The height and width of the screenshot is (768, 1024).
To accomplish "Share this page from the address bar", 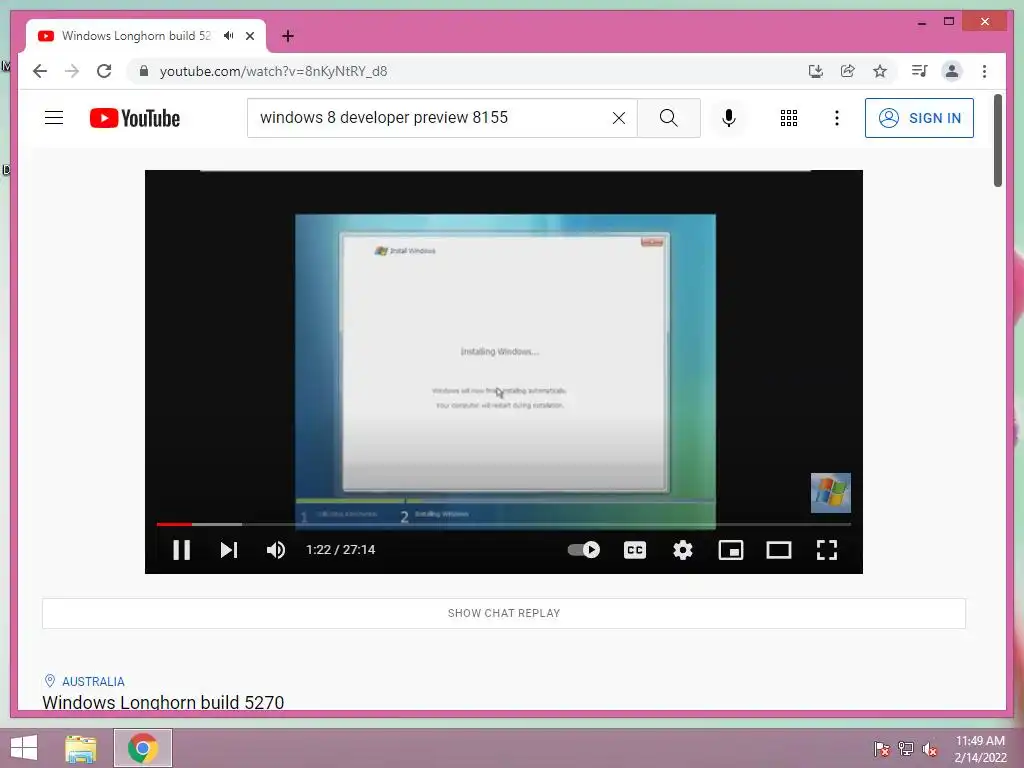I will coord(848,71).
